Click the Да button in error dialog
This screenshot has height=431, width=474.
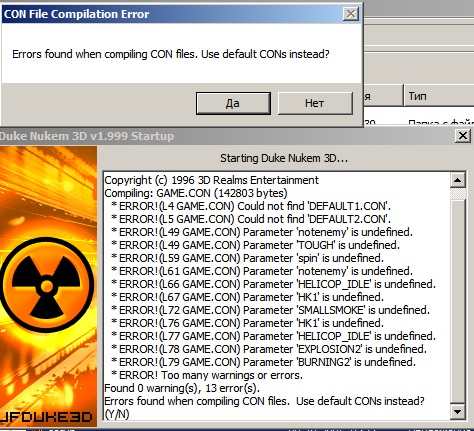pos(233,103)
